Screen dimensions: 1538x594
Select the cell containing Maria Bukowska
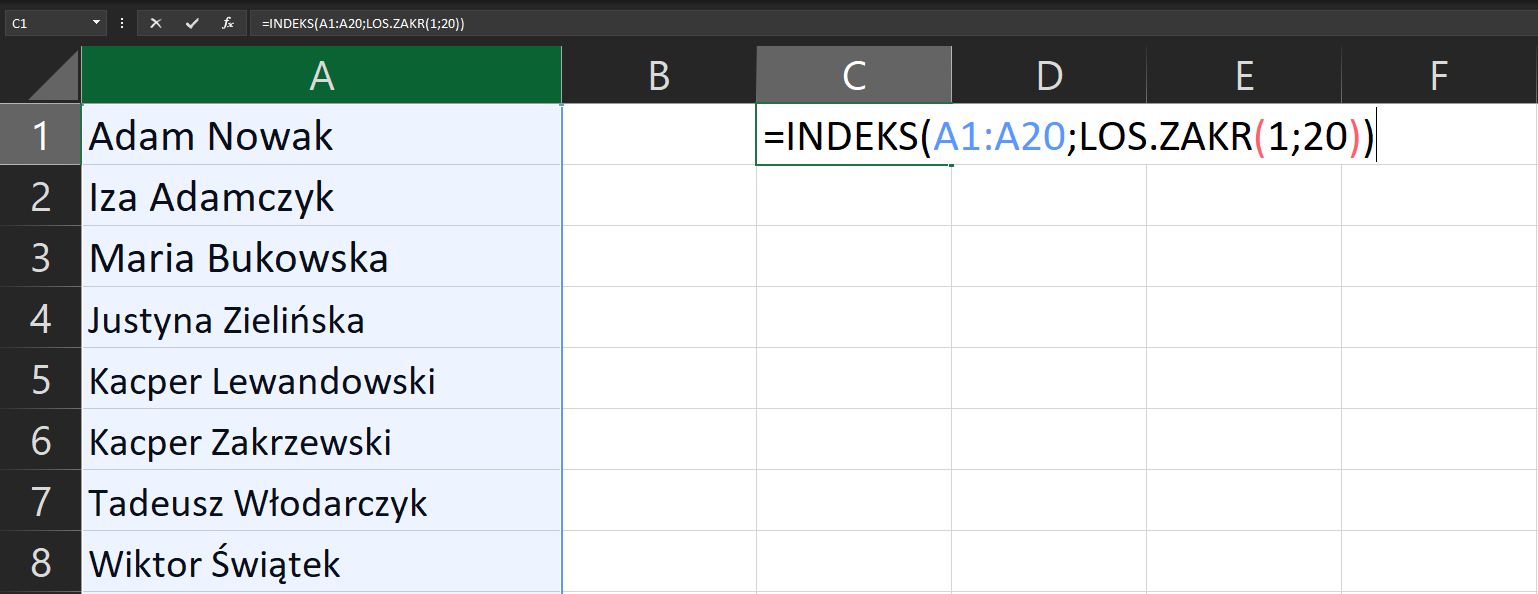(x=320, y=257)
